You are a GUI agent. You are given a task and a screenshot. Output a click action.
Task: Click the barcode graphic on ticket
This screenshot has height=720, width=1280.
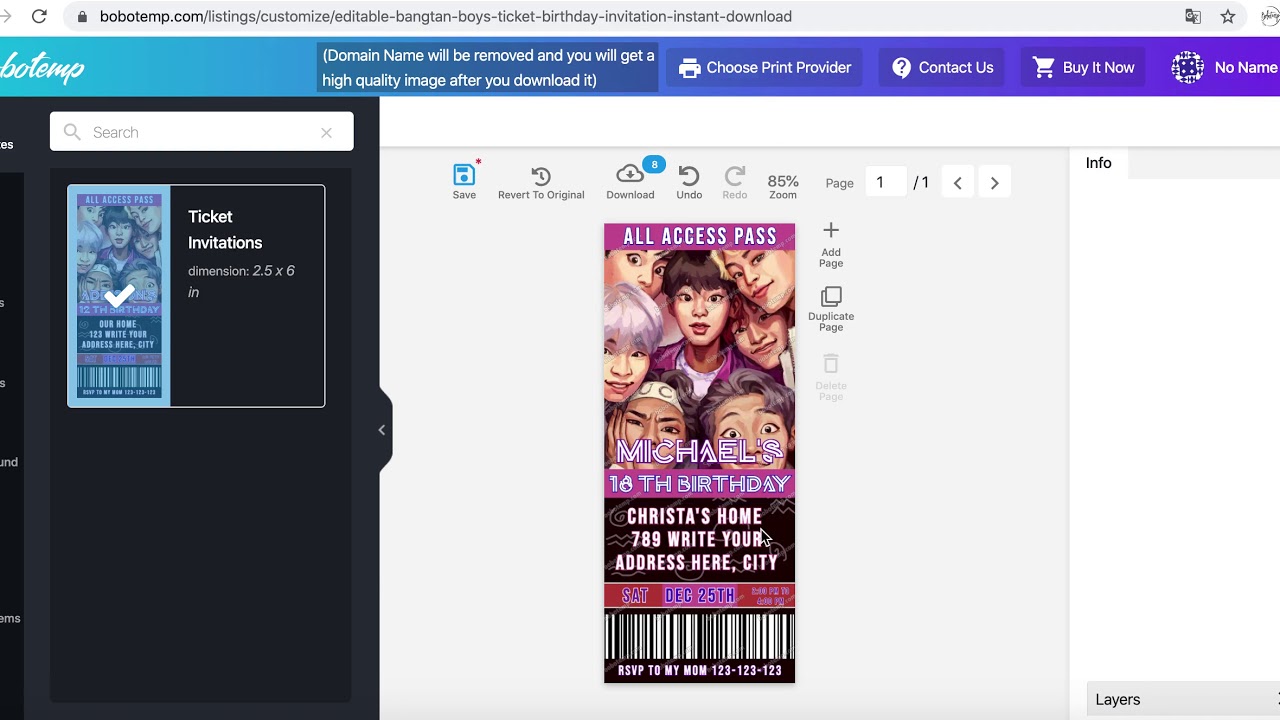(x=699, y=637)
